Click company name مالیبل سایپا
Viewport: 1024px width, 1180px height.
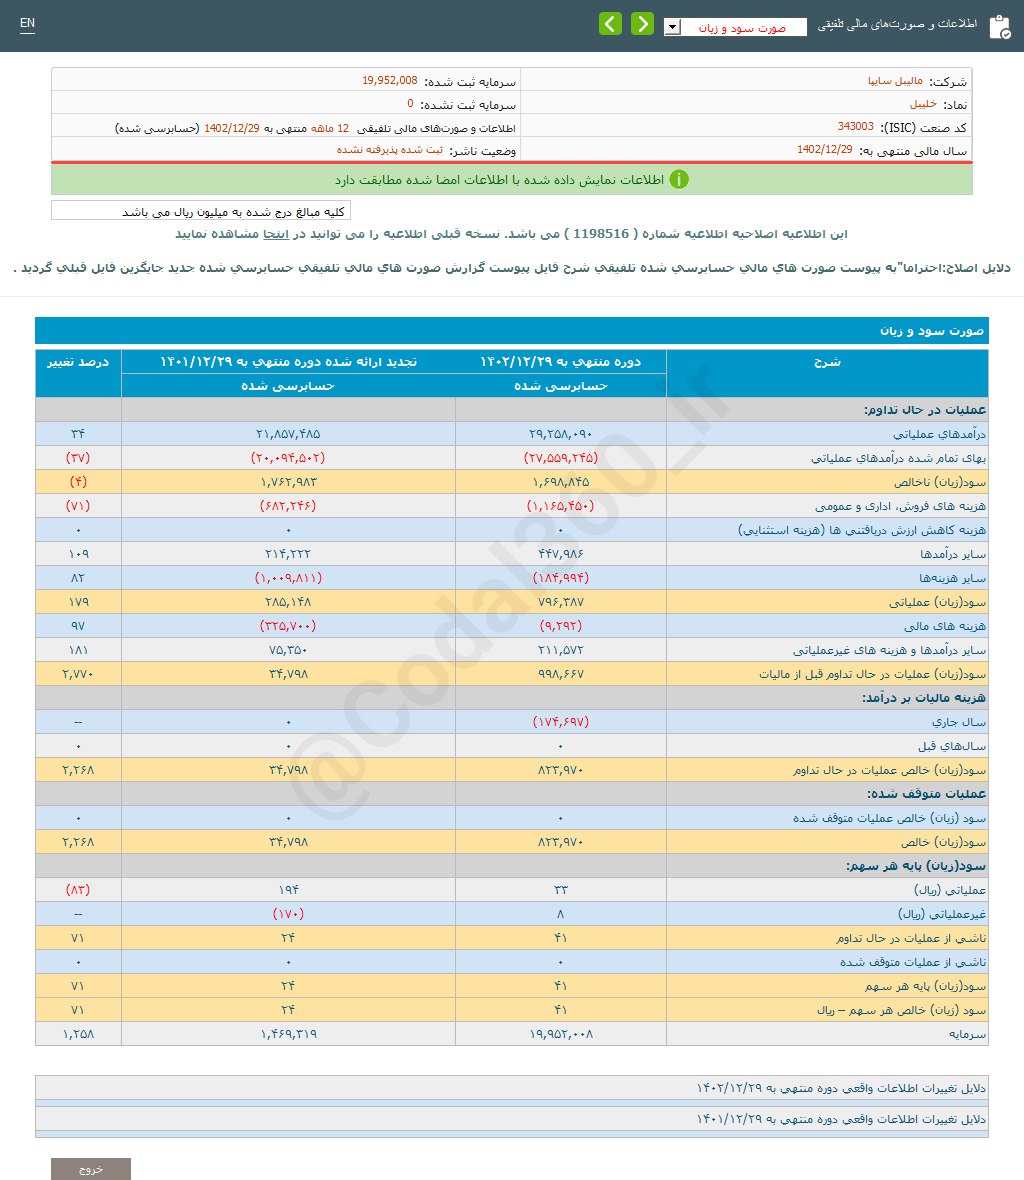point(895,81)
